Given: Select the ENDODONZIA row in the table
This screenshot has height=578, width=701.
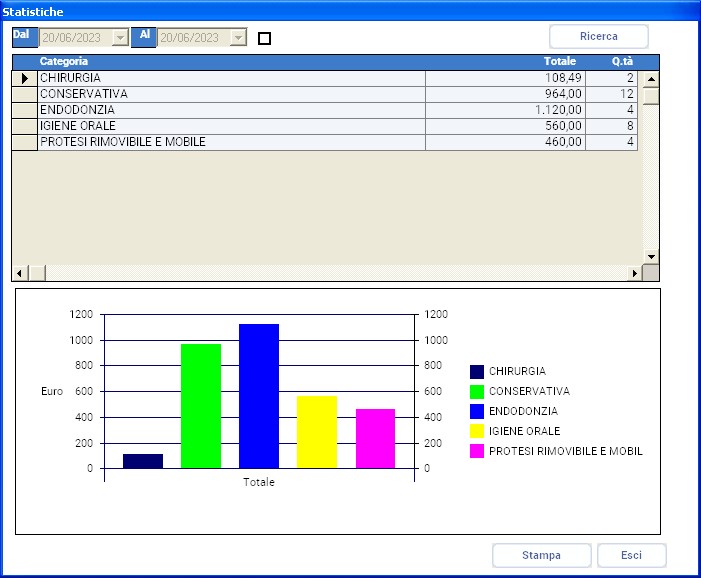Looking at the screenshot, I should (x=230, y=110).
